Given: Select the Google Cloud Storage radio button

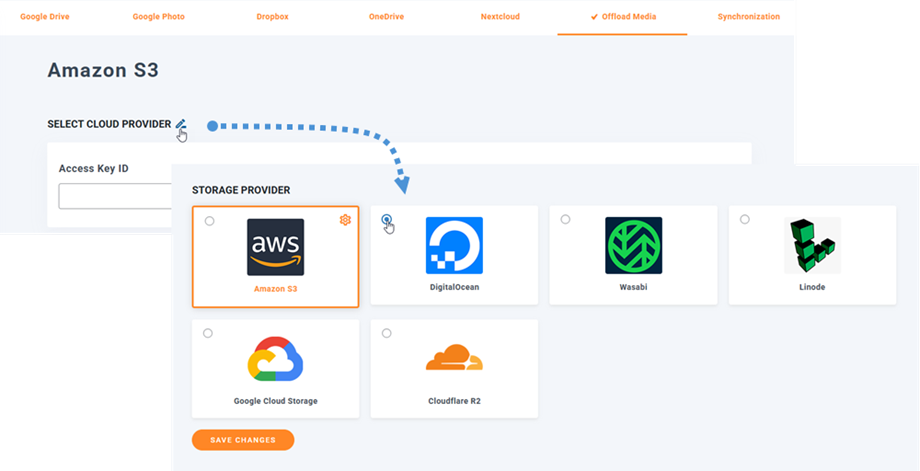Looking at the screenshot, I should (x=208, y=333).
